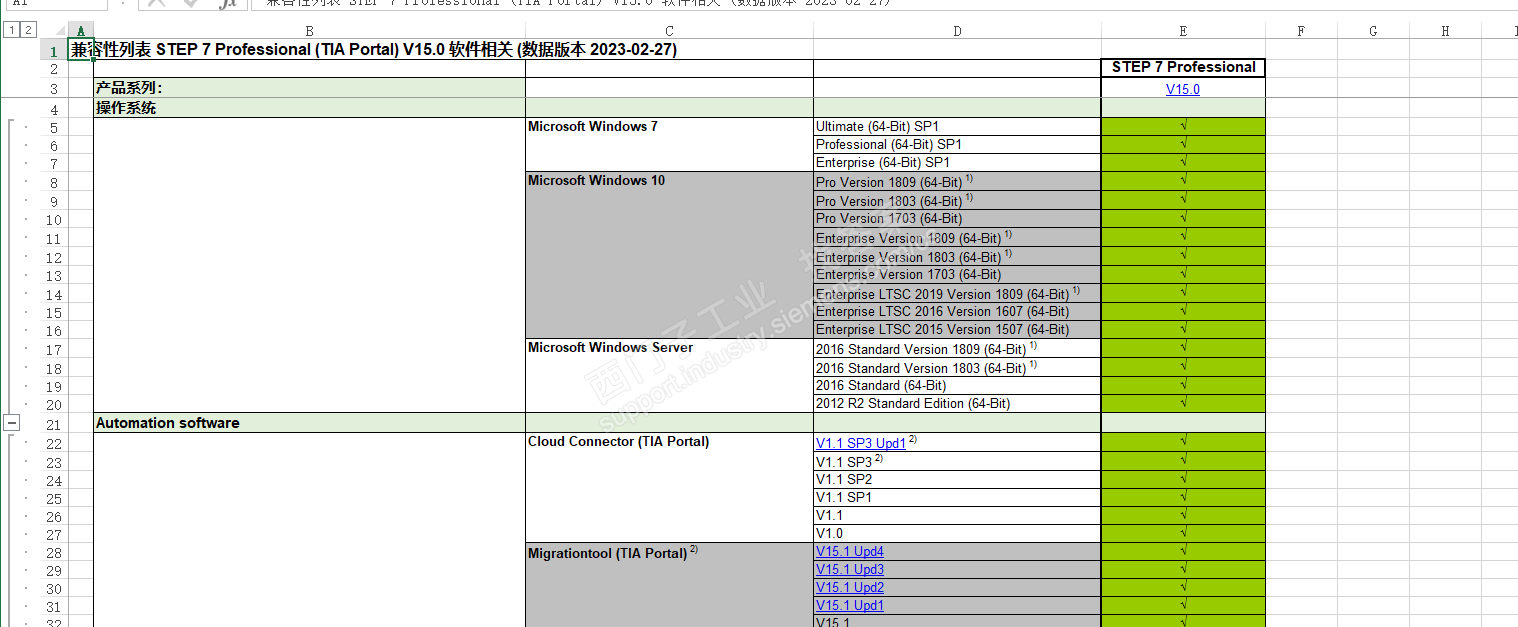1518x627 pixels.
Task: Select the 'V1.1 SP1' cell
Action: [957, 498]
